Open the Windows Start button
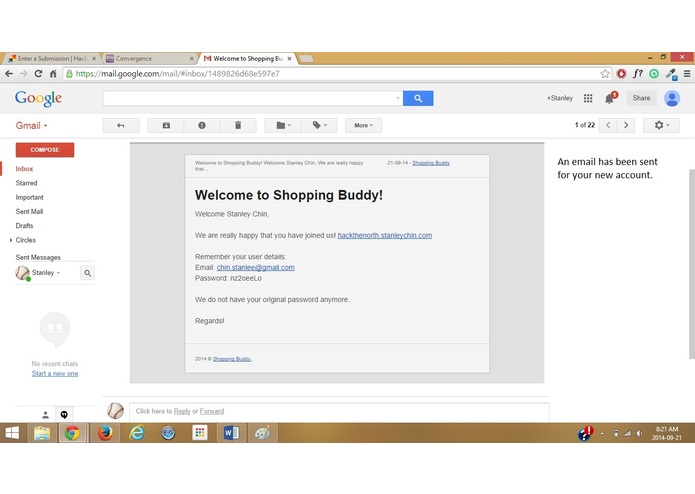695x494 pixels. coord(12,433)
